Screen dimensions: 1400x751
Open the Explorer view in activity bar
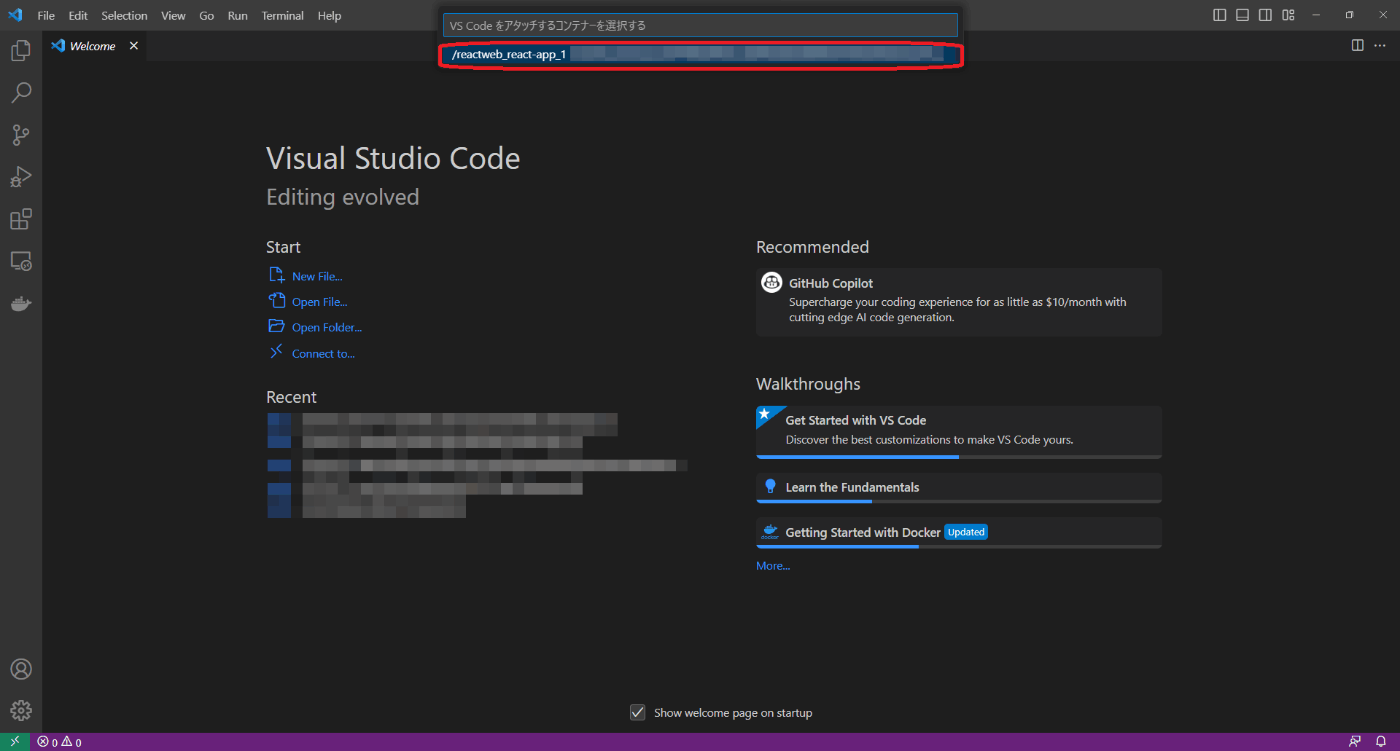(x=21, y=50)
